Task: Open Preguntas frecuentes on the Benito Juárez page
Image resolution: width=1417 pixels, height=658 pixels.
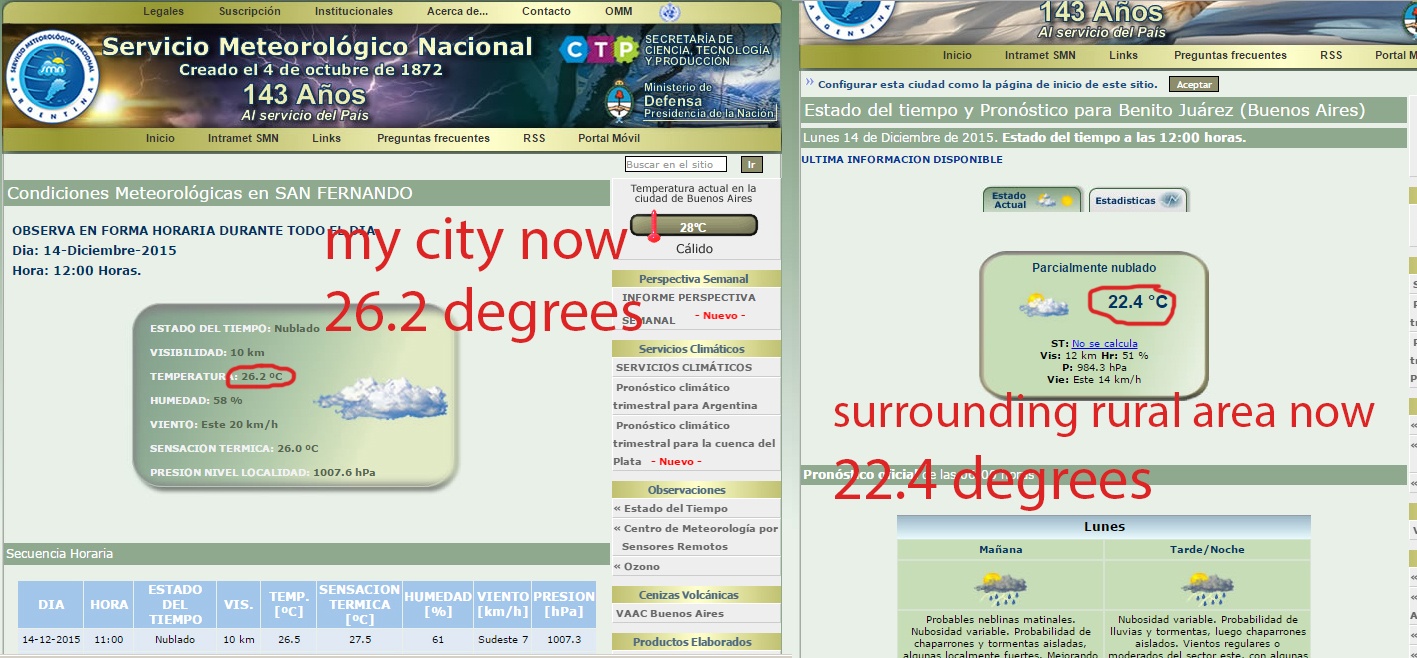Action: point(1230,55)
